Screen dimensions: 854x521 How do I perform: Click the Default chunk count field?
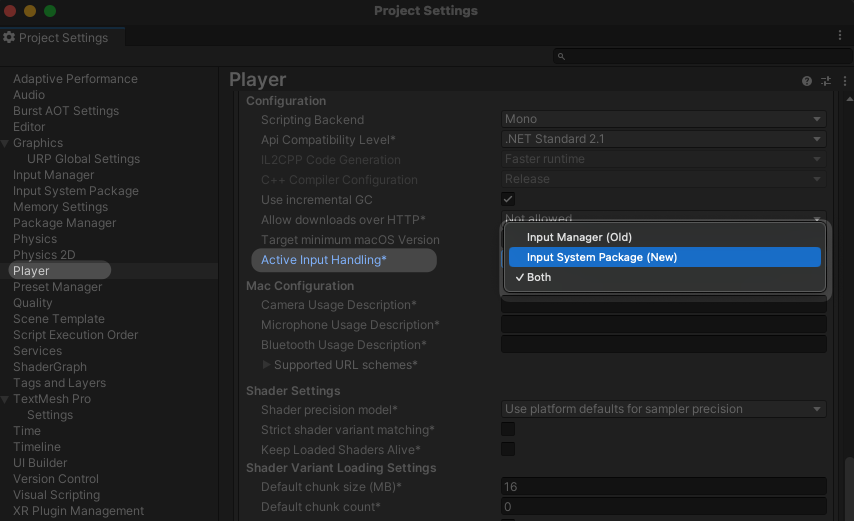click(x=663, y=506)
